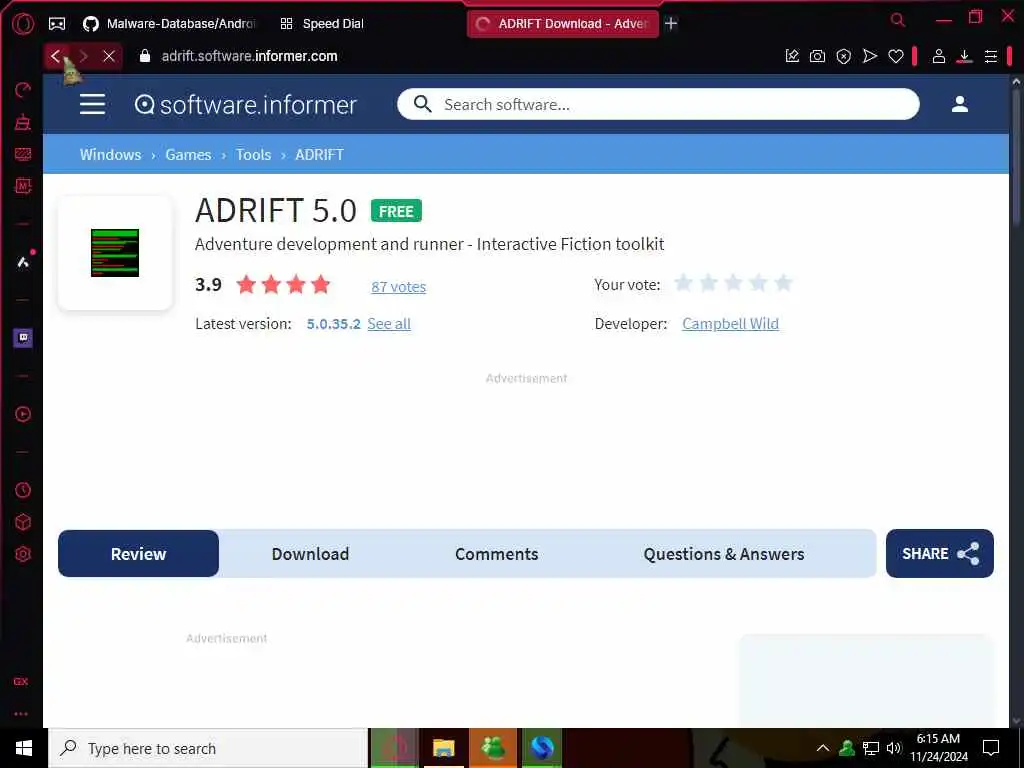Screen dimensions: 1024x768
Task: Stop loading the page
Action: point(109,56)
